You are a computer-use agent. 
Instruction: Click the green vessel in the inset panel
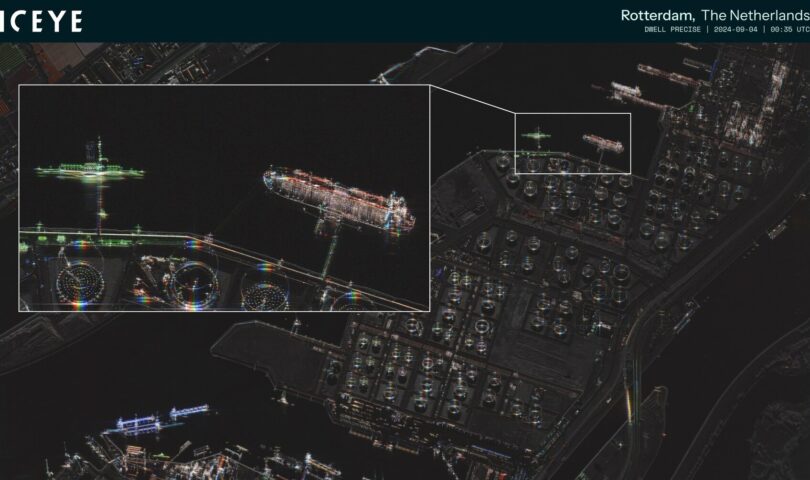pyautogui.click(x=90, y=171)
